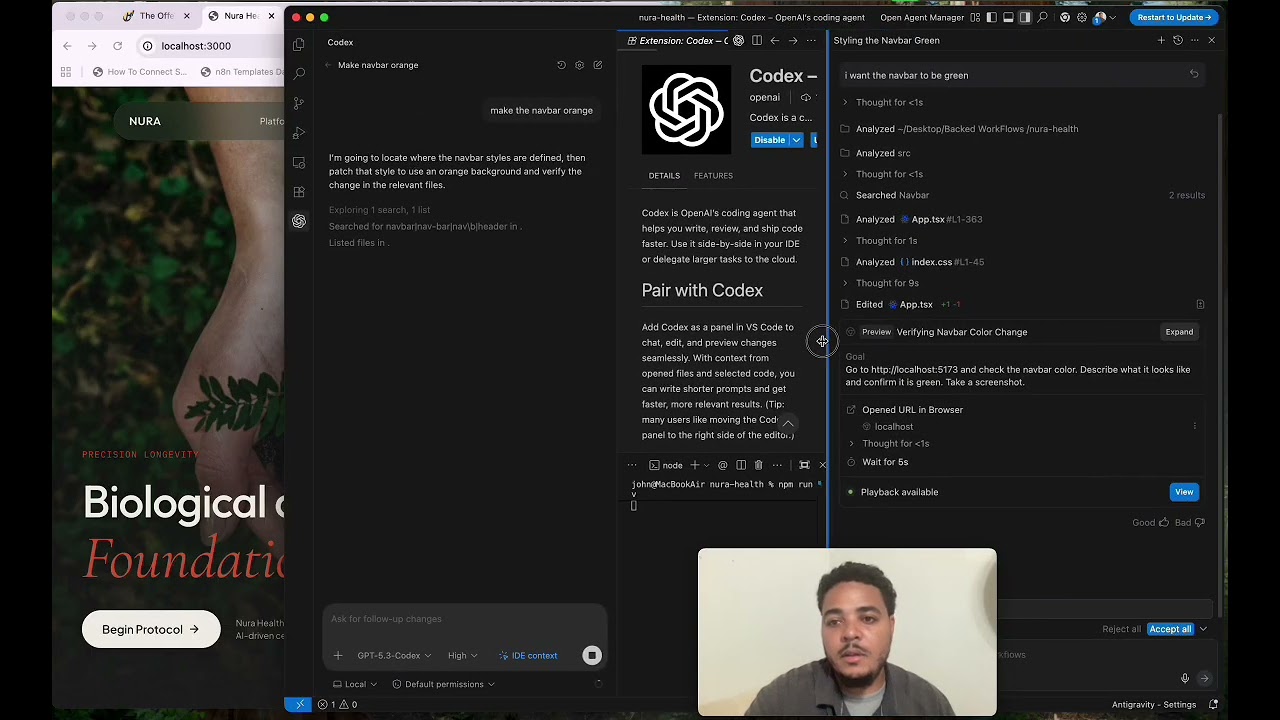The image size is (1280, 720).
Task: Maximize the terminal panel size
Action: point(804,465)
